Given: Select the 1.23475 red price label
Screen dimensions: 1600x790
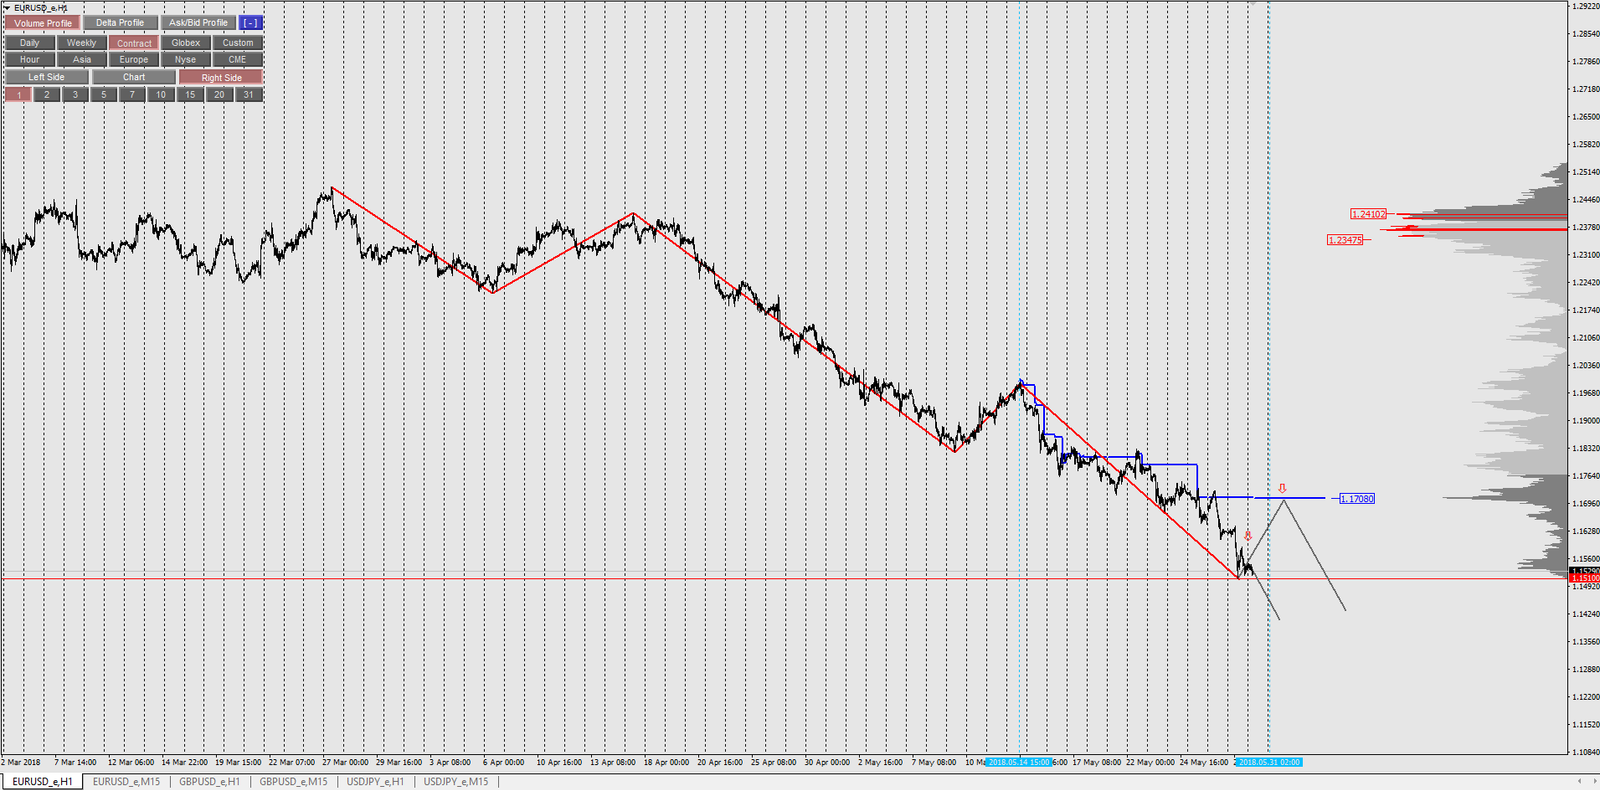Looking at the screenshot, I should pyautogui.click(x=1345, y=240).
